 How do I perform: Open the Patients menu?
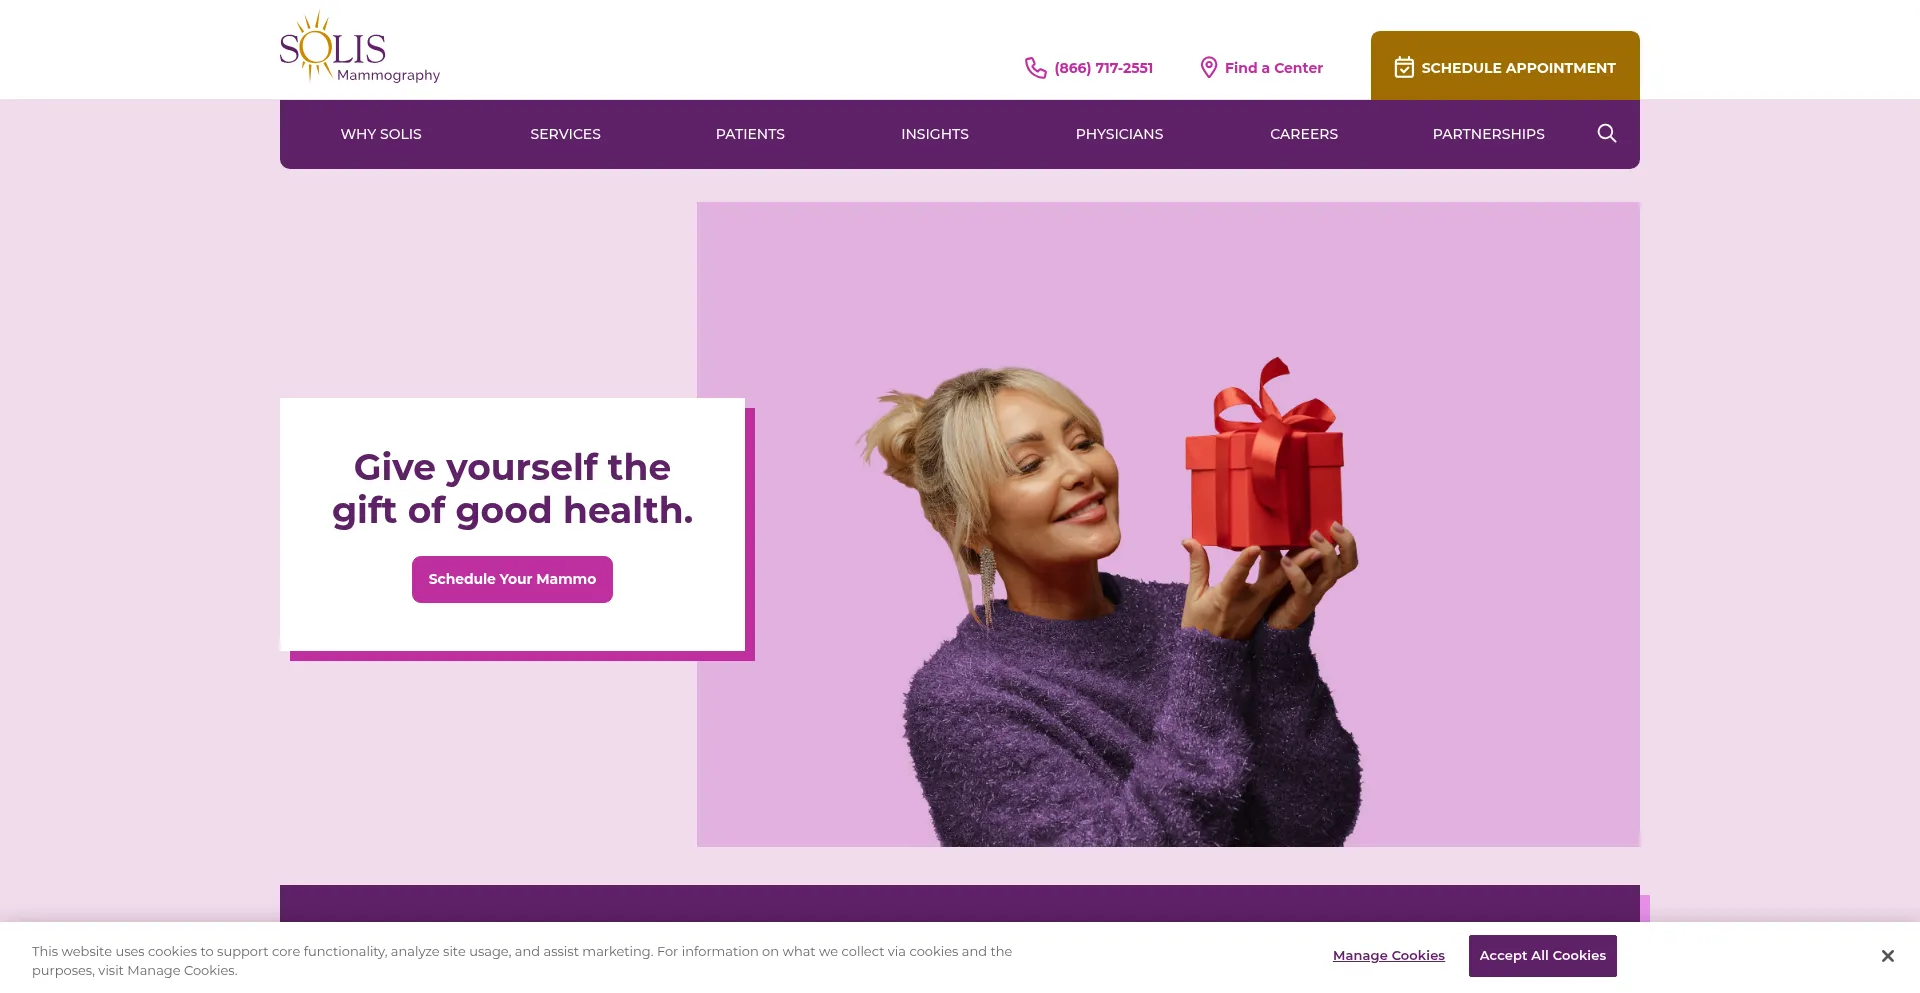click(750, 134)
